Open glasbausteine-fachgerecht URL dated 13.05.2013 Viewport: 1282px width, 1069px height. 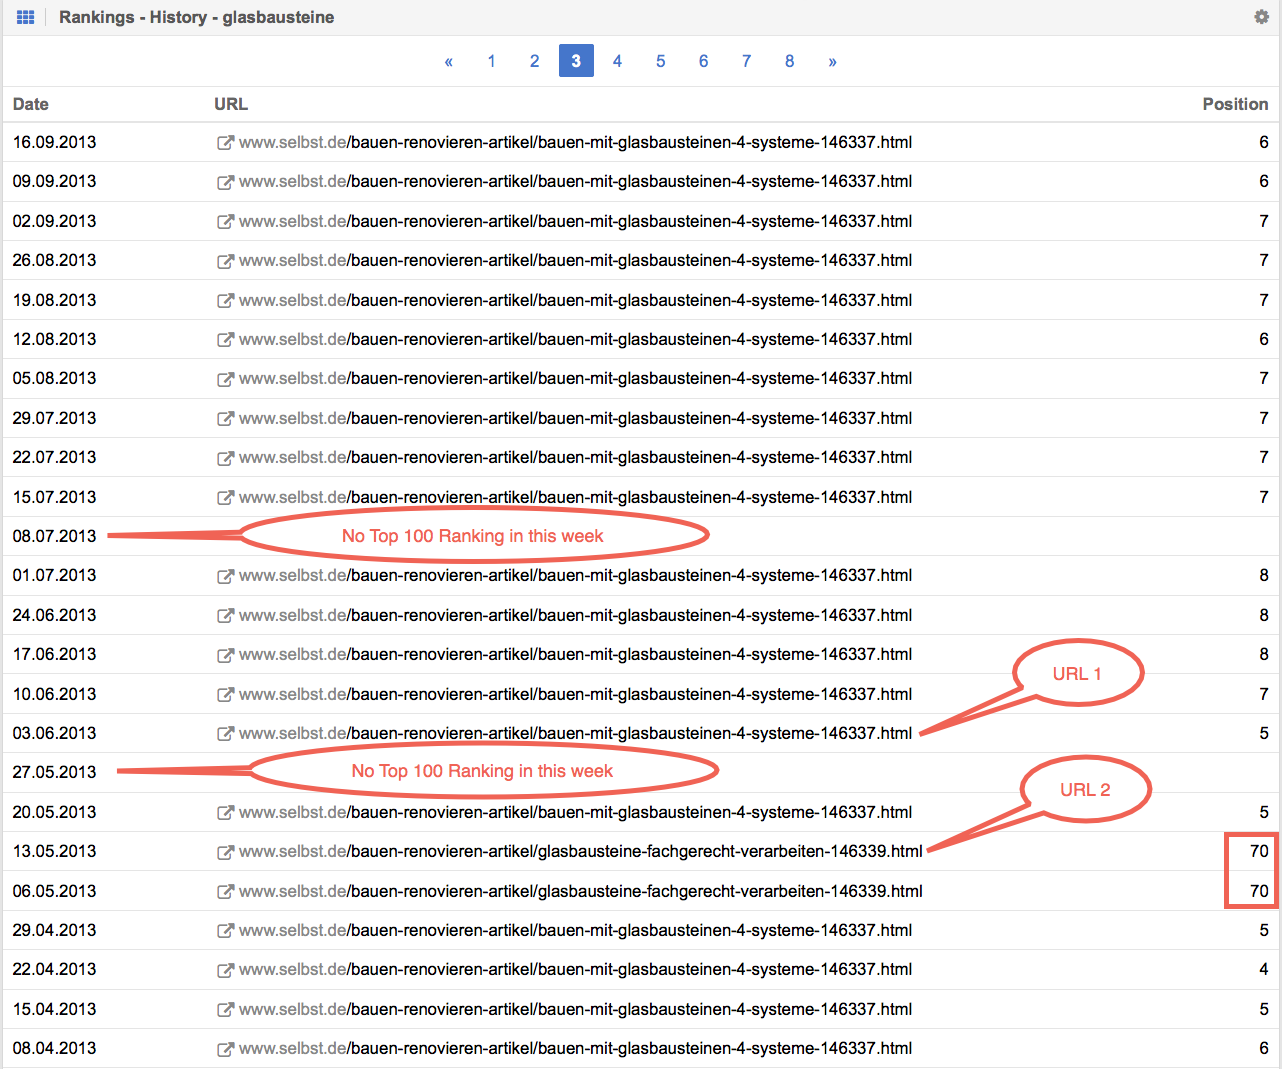pos(580,852)
